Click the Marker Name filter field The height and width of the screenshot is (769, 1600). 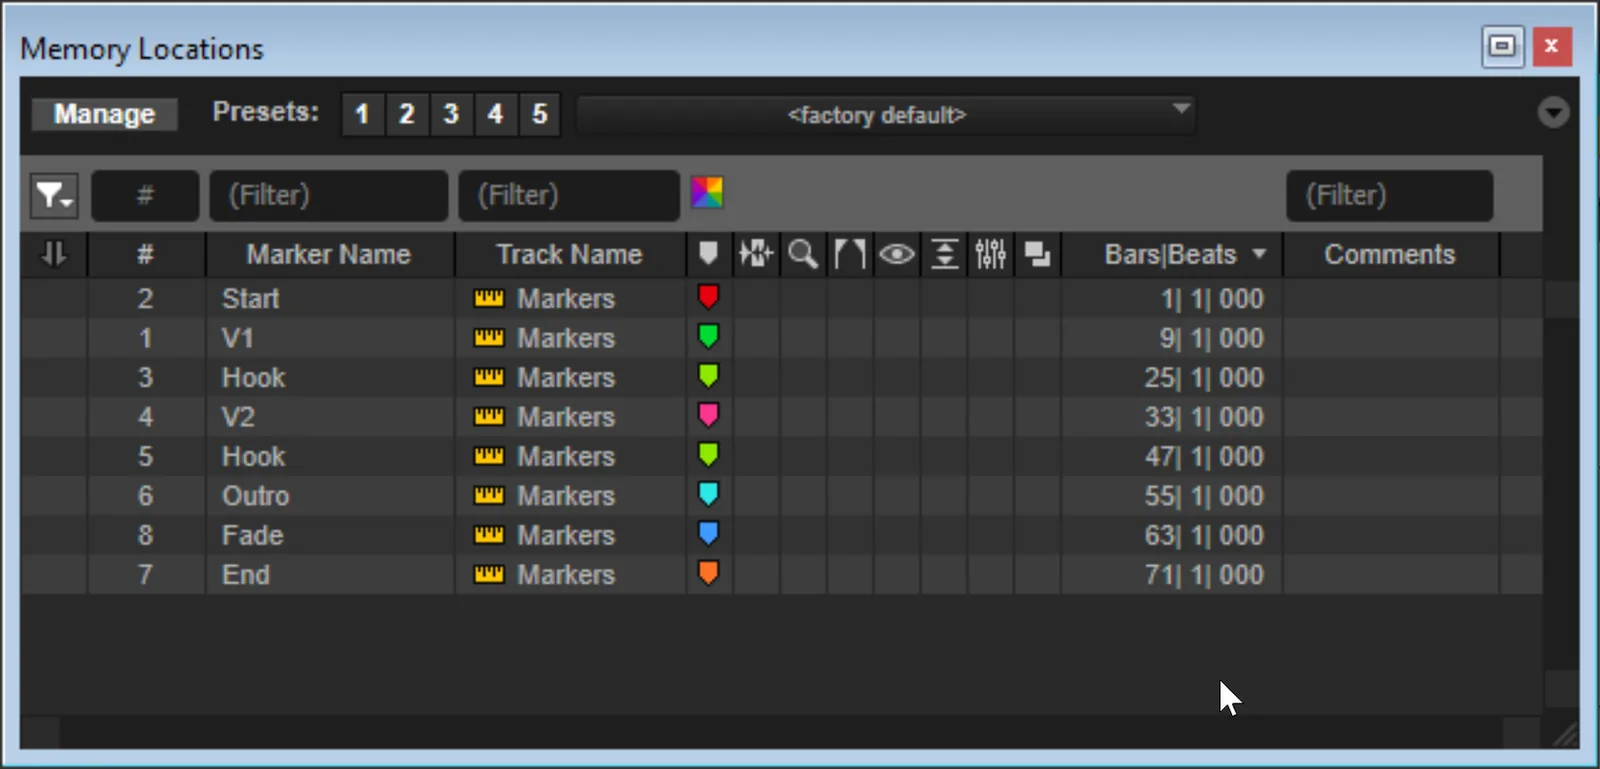329,195
